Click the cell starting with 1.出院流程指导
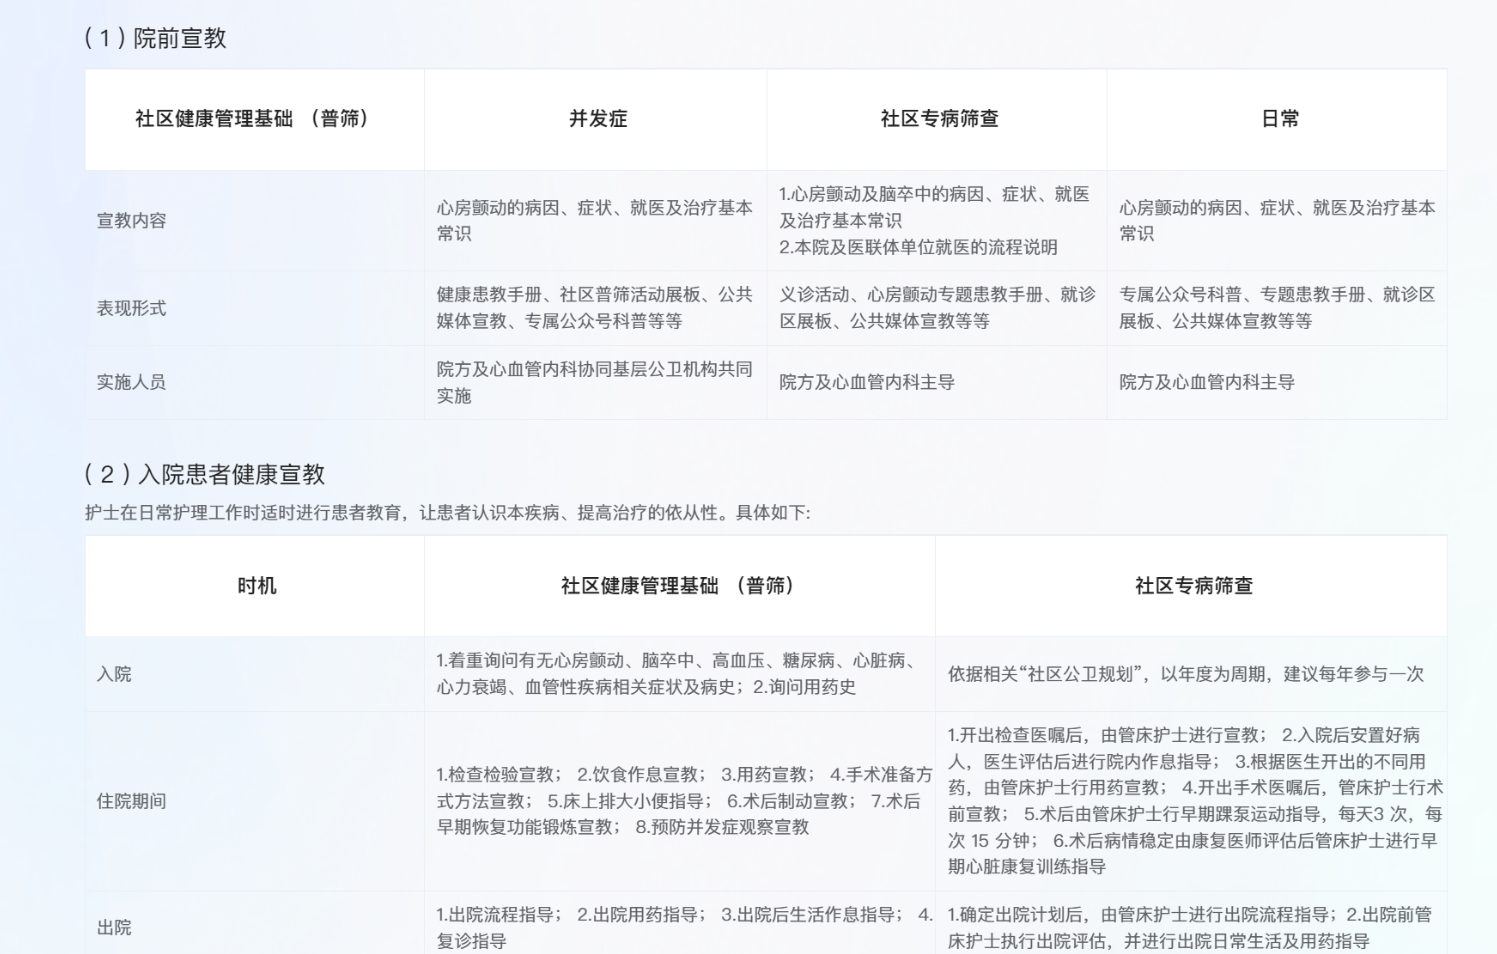Viewport: 1497px width, 954px height. (680, 927)
